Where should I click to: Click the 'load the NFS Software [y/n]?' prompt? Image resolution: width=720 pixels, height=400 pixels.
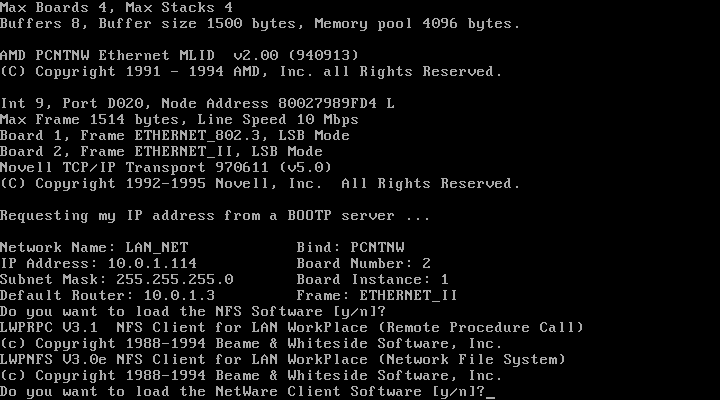tap(193, 312)
